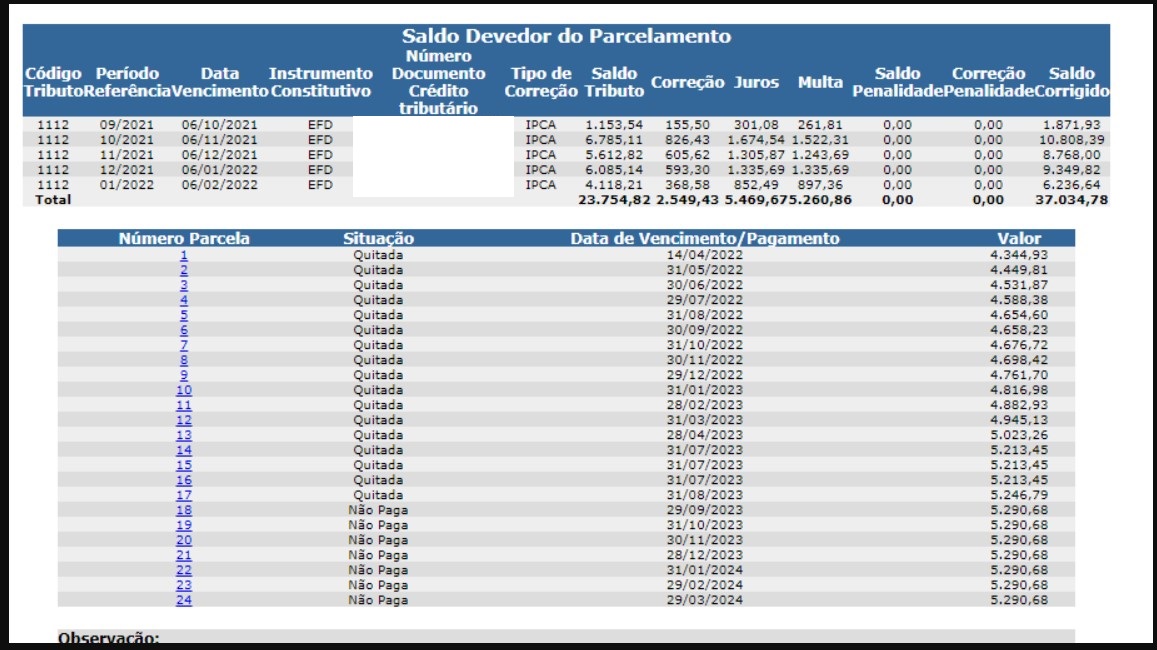Open installment number 10 link

point(184,390)
